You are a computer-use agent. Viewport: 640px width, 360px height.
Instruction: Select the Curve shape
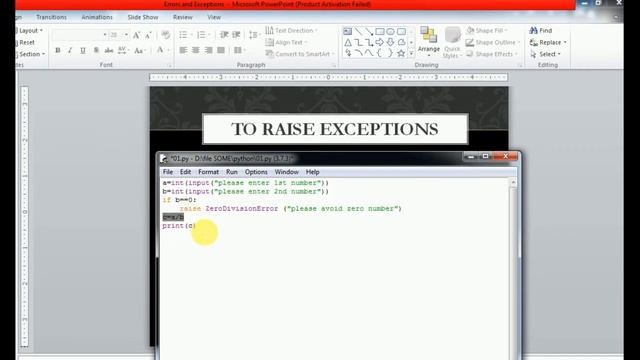click(x=369, y=53)
